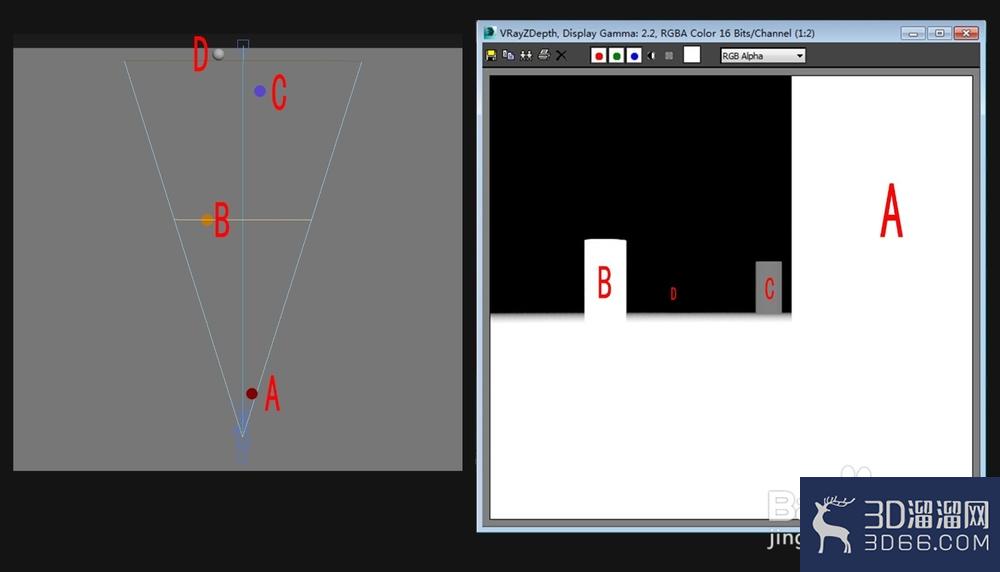Minimize the VRayZDepth window
The image size is (1000, 572).
pos(913,33)
